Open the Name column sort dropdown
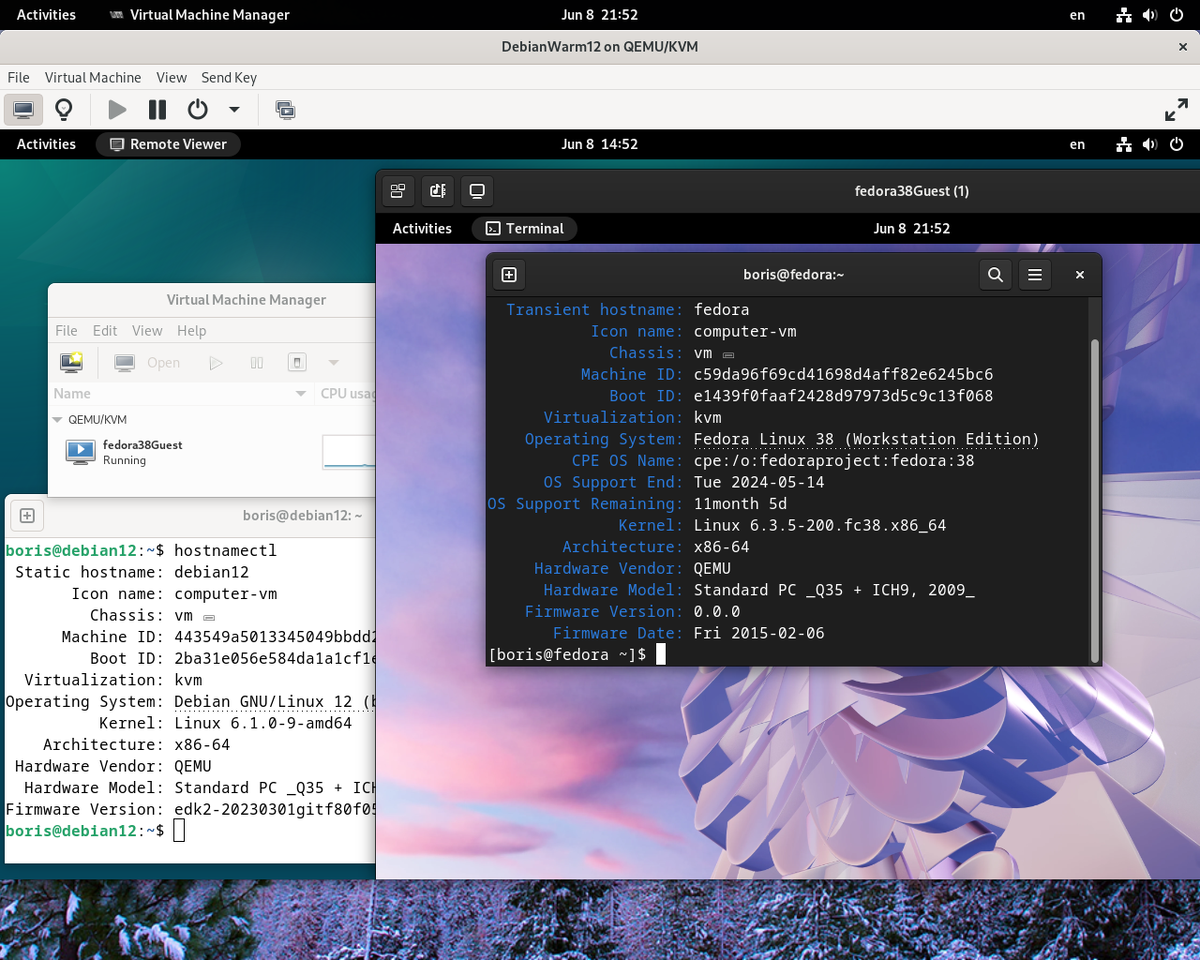Screen dimensions: 1200x960 (302, 393)
